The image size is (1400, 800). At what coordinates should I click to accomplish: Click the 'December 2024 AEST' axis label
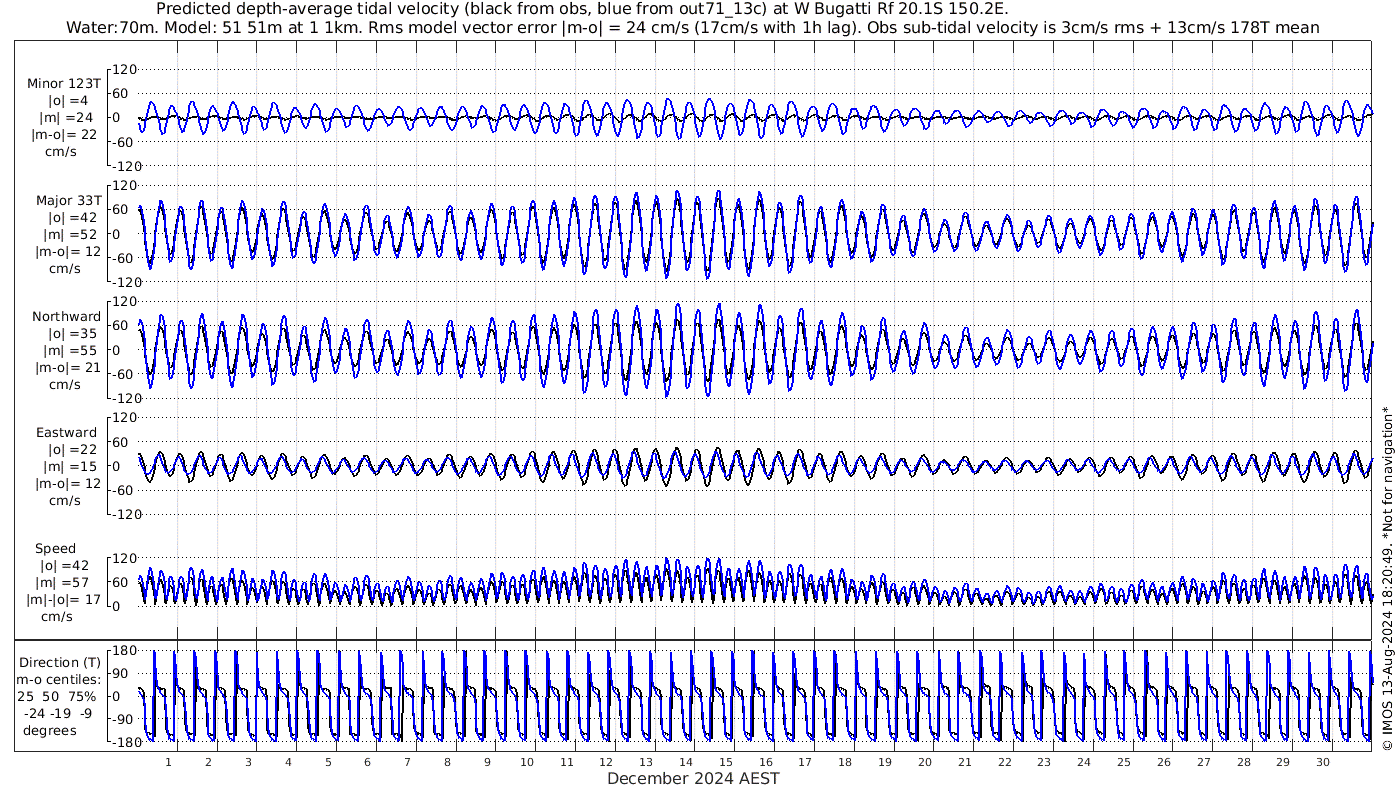[693, 778]
